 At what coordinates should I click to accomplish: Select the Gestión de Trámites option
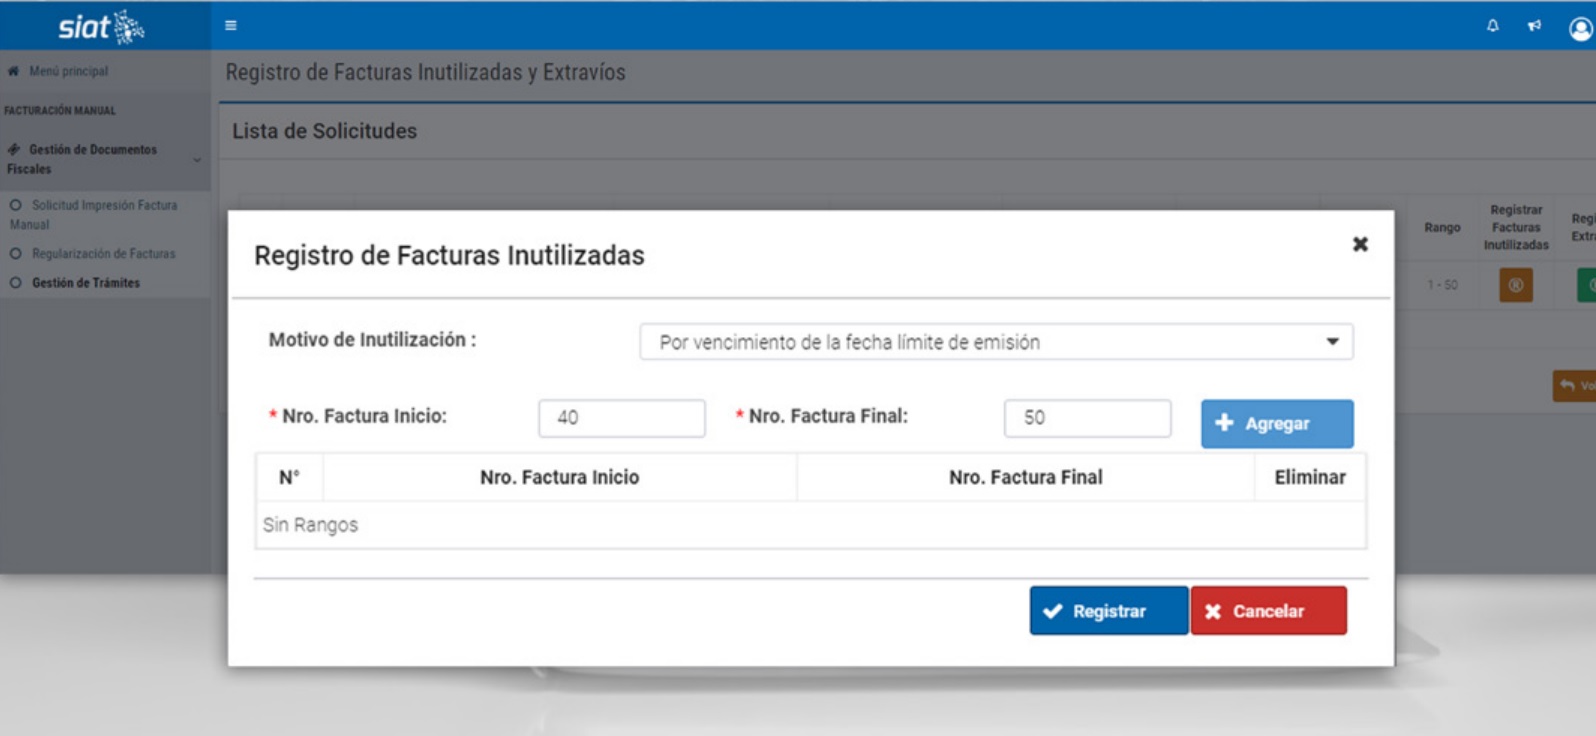[86, 283]
